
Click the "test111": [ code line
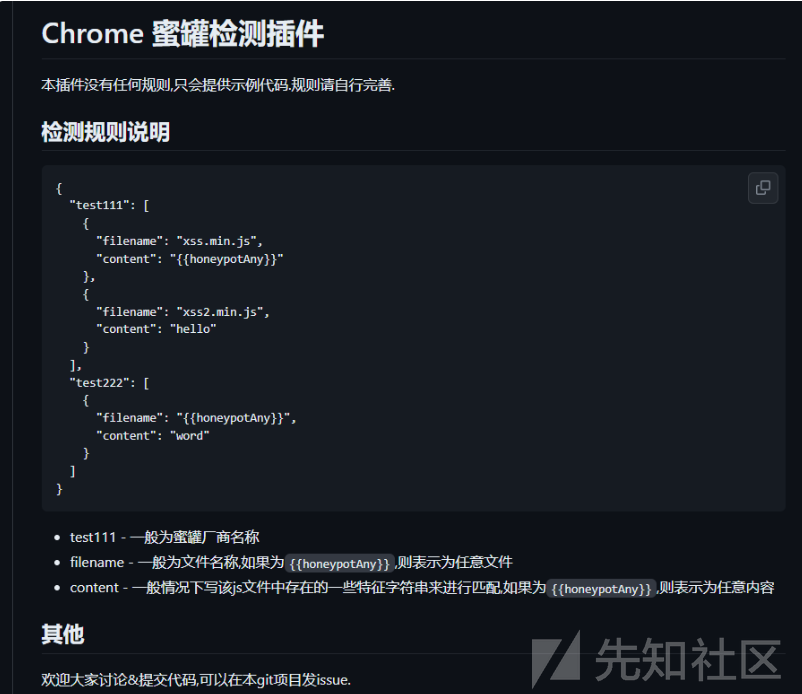click(x=109, y=206)
